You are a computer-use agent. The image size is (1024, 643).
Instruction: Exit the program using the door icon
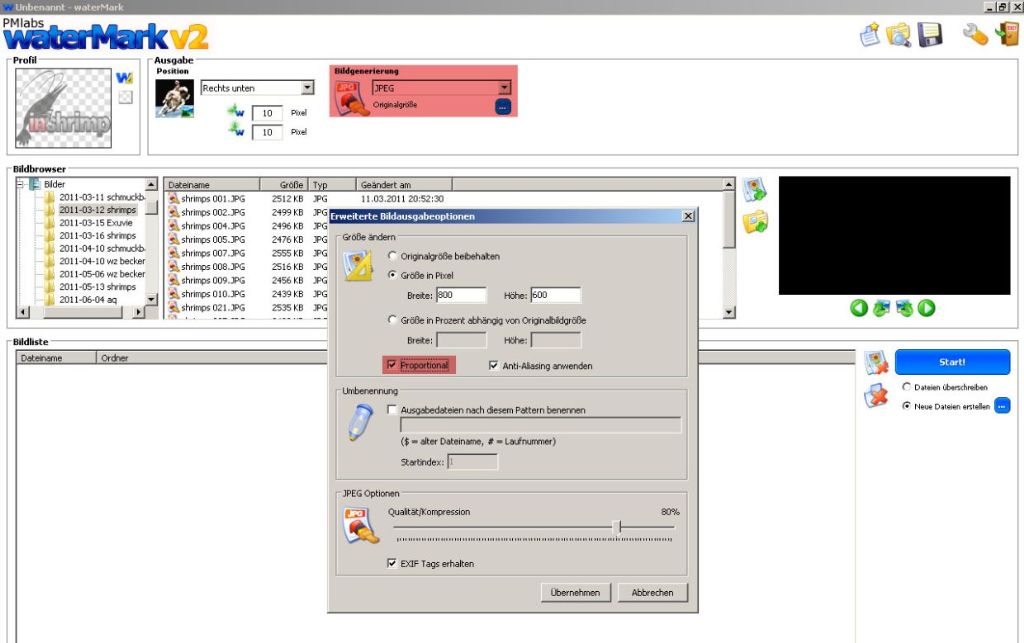[1006, 35]
